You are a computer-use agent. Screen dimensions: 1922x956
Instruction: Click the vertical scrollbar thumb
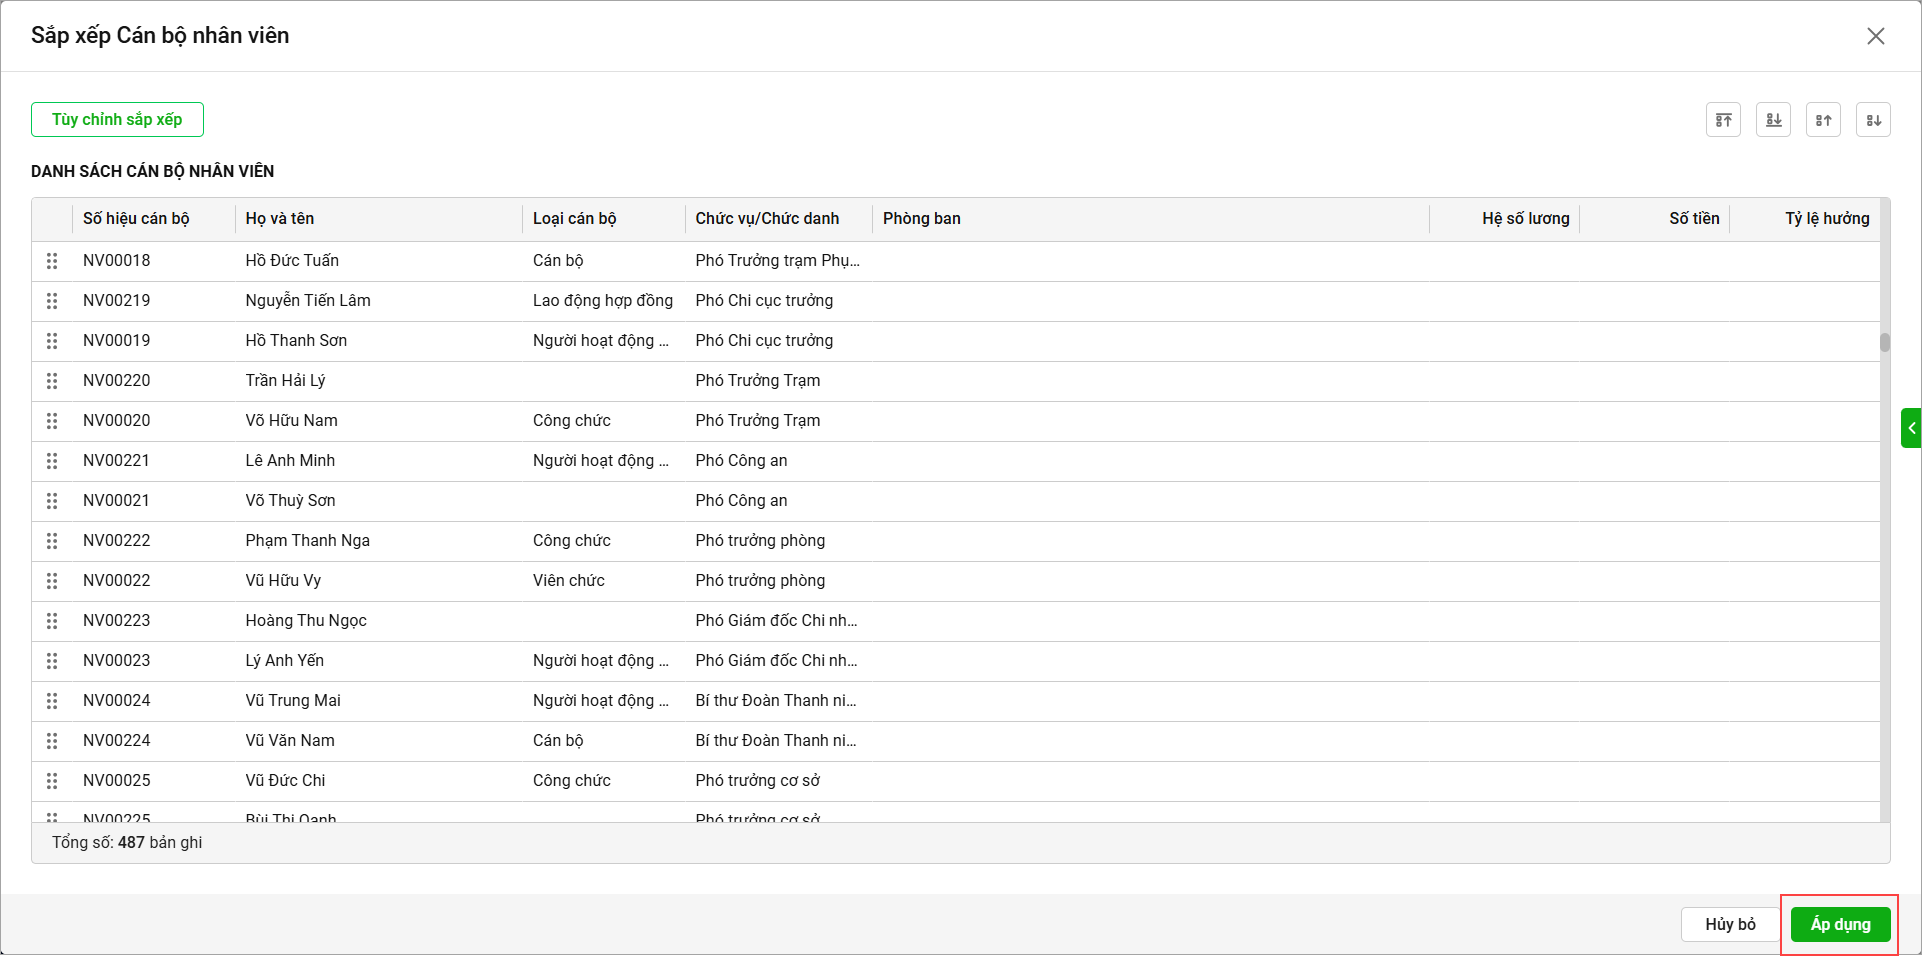pyautogui.click(x=1885, y=342)
